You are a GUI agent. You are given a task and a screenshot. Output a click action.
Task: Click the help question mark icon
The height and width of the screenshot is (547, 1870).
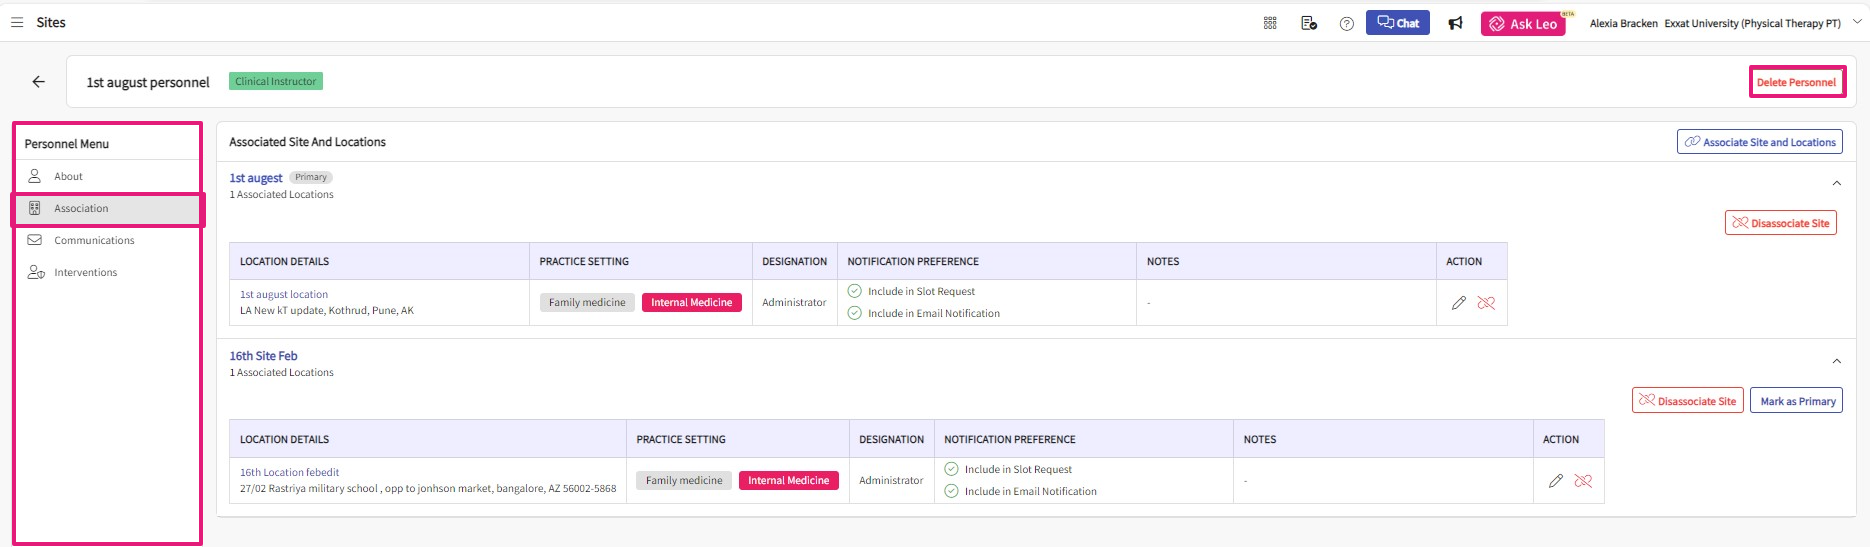(1346, 23)
